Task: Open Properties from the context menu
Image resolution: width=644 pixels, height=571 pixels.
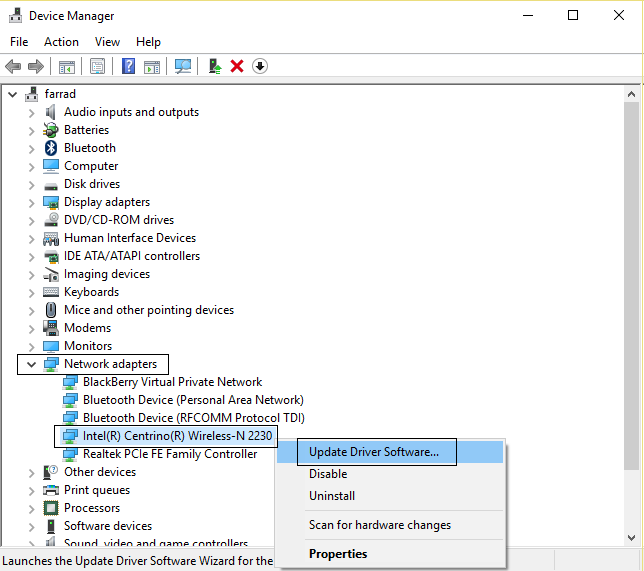Action: (x=338, y=554)
